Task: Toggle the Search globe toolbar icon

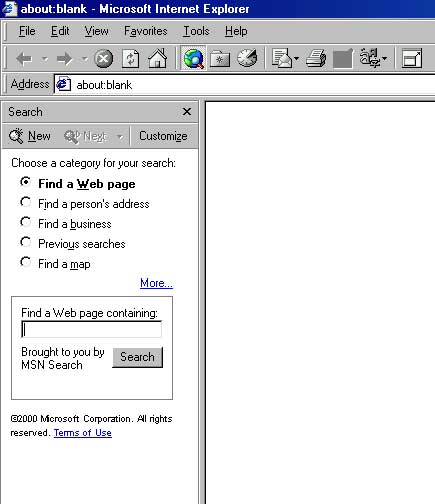Action: 193,59
